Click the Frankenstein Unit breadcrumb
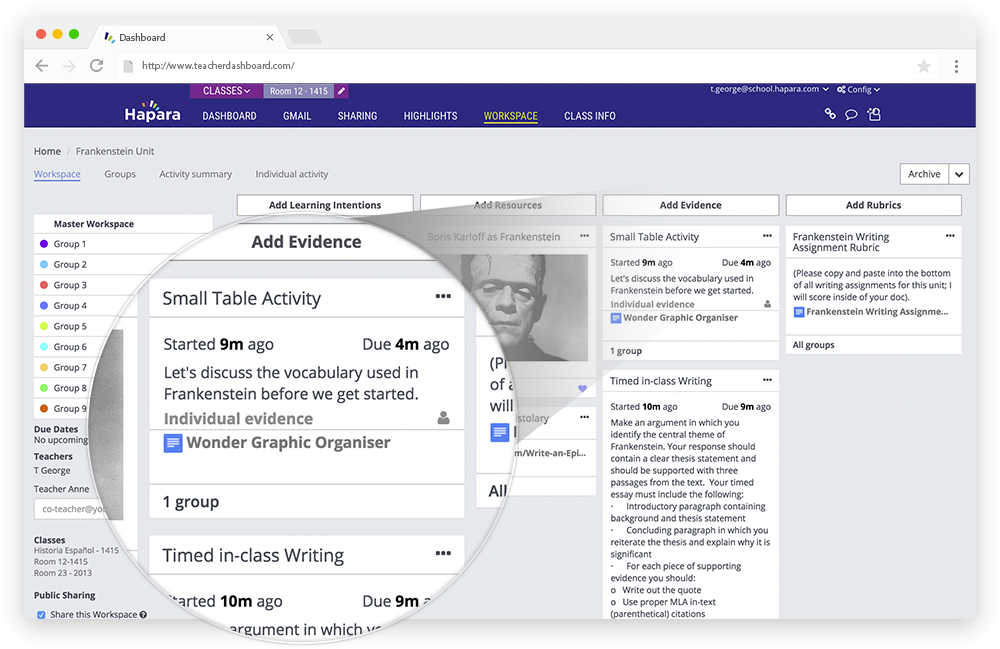This screenshot has height=649, width=1000. point(115,151)
